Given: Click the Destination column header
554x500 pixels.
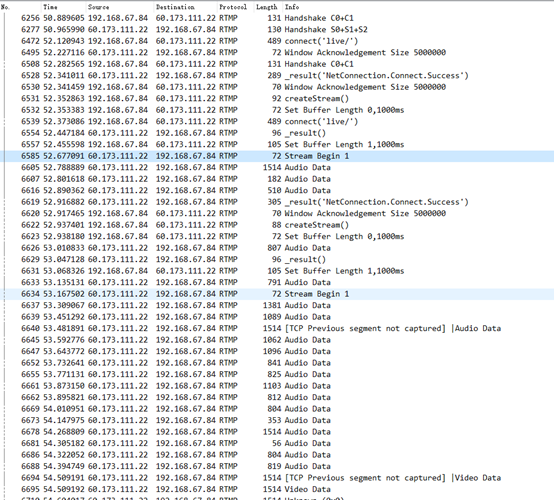Looking at the screenshot, I should (x=185, y=7).
